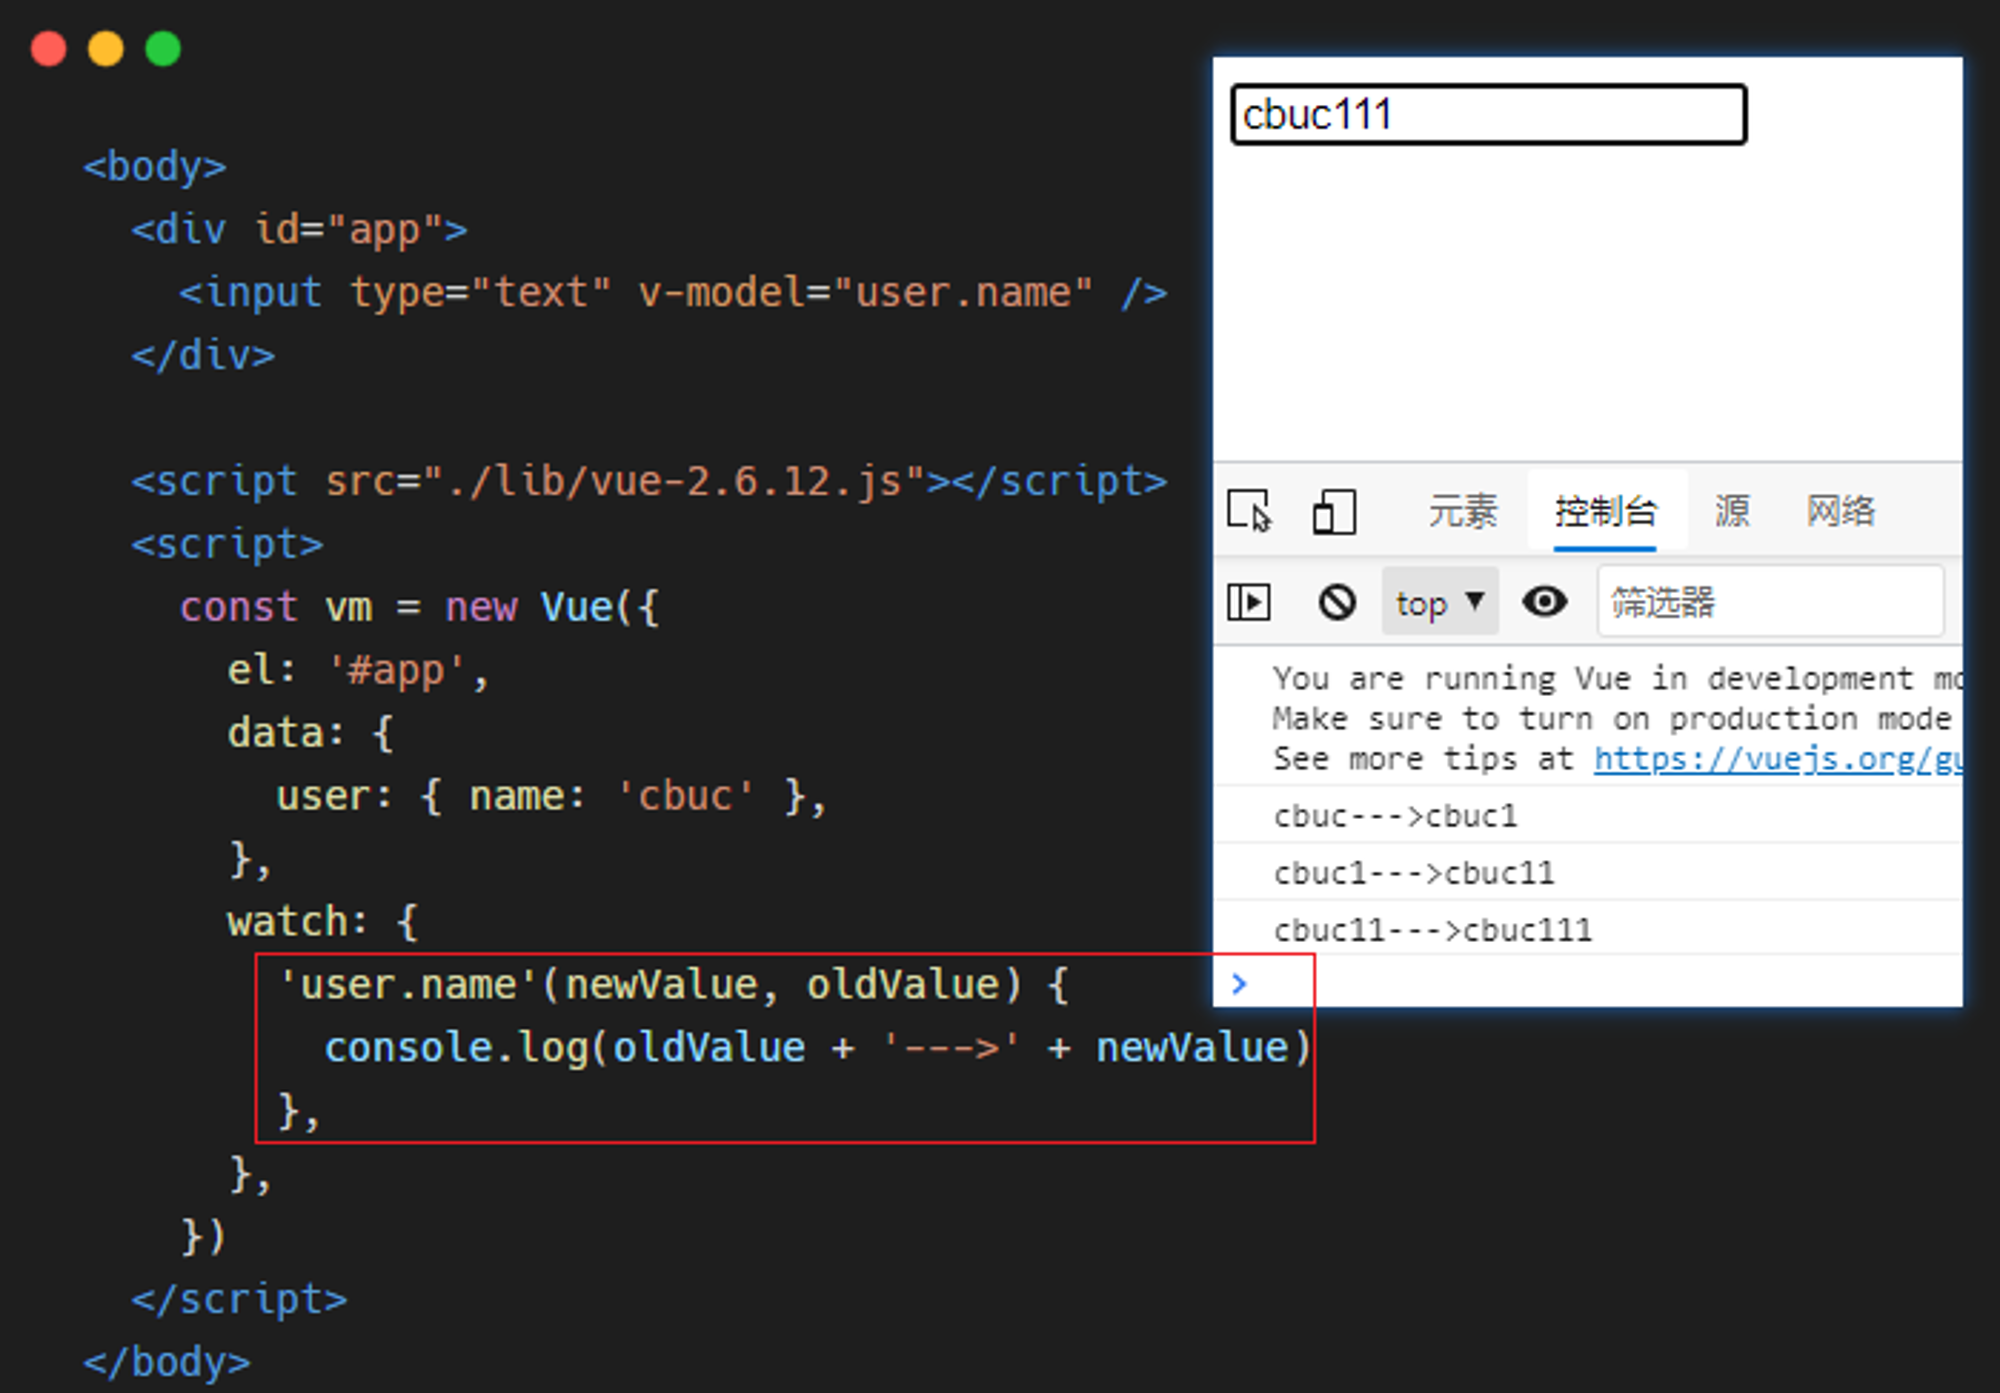Click the script src vue-2.6.12.js line

(x=649, y=482)
